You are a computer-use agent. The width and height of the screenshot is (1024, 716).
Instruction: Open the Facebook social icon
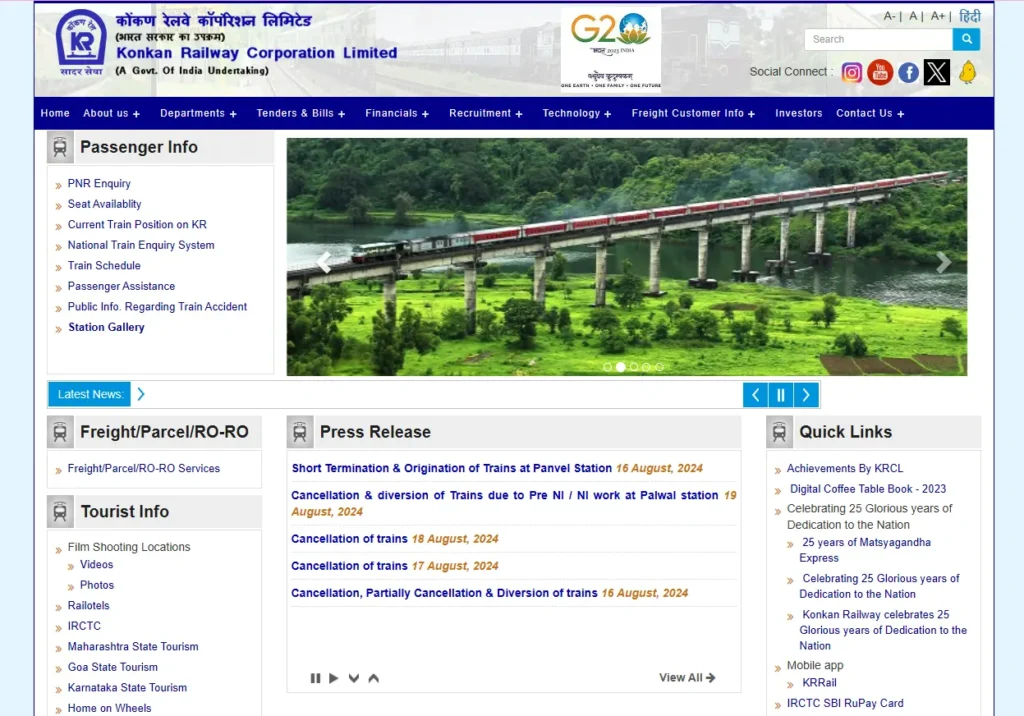908,72
